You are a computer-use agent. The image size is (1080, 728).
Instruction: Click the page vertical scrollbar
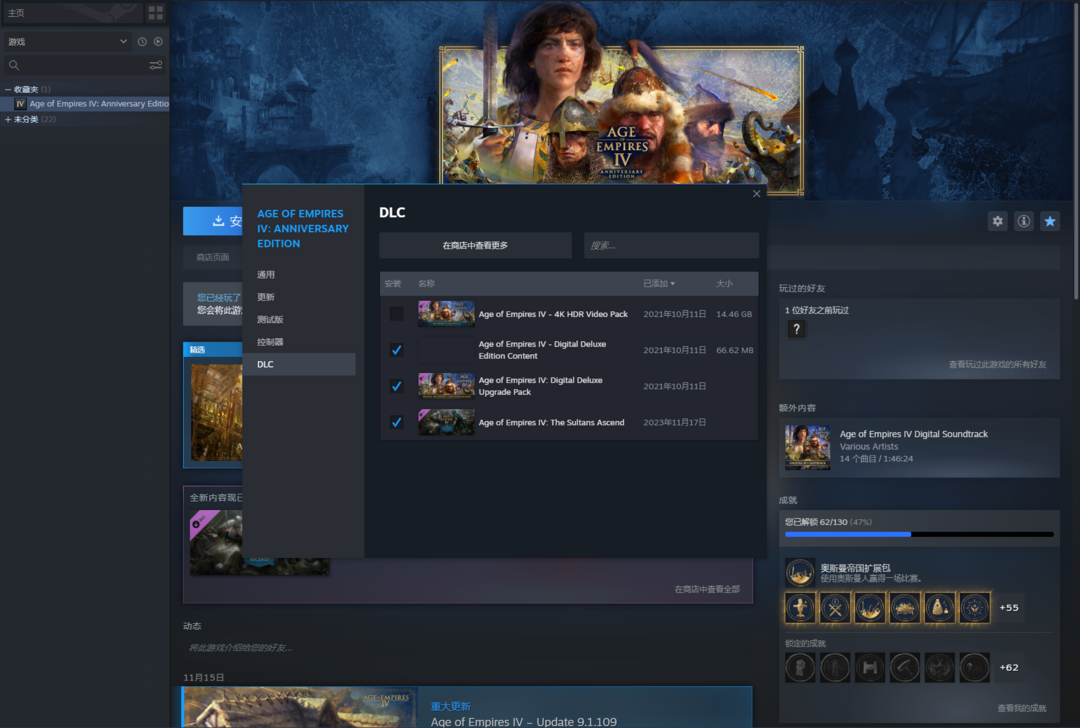pos(1077,150)
